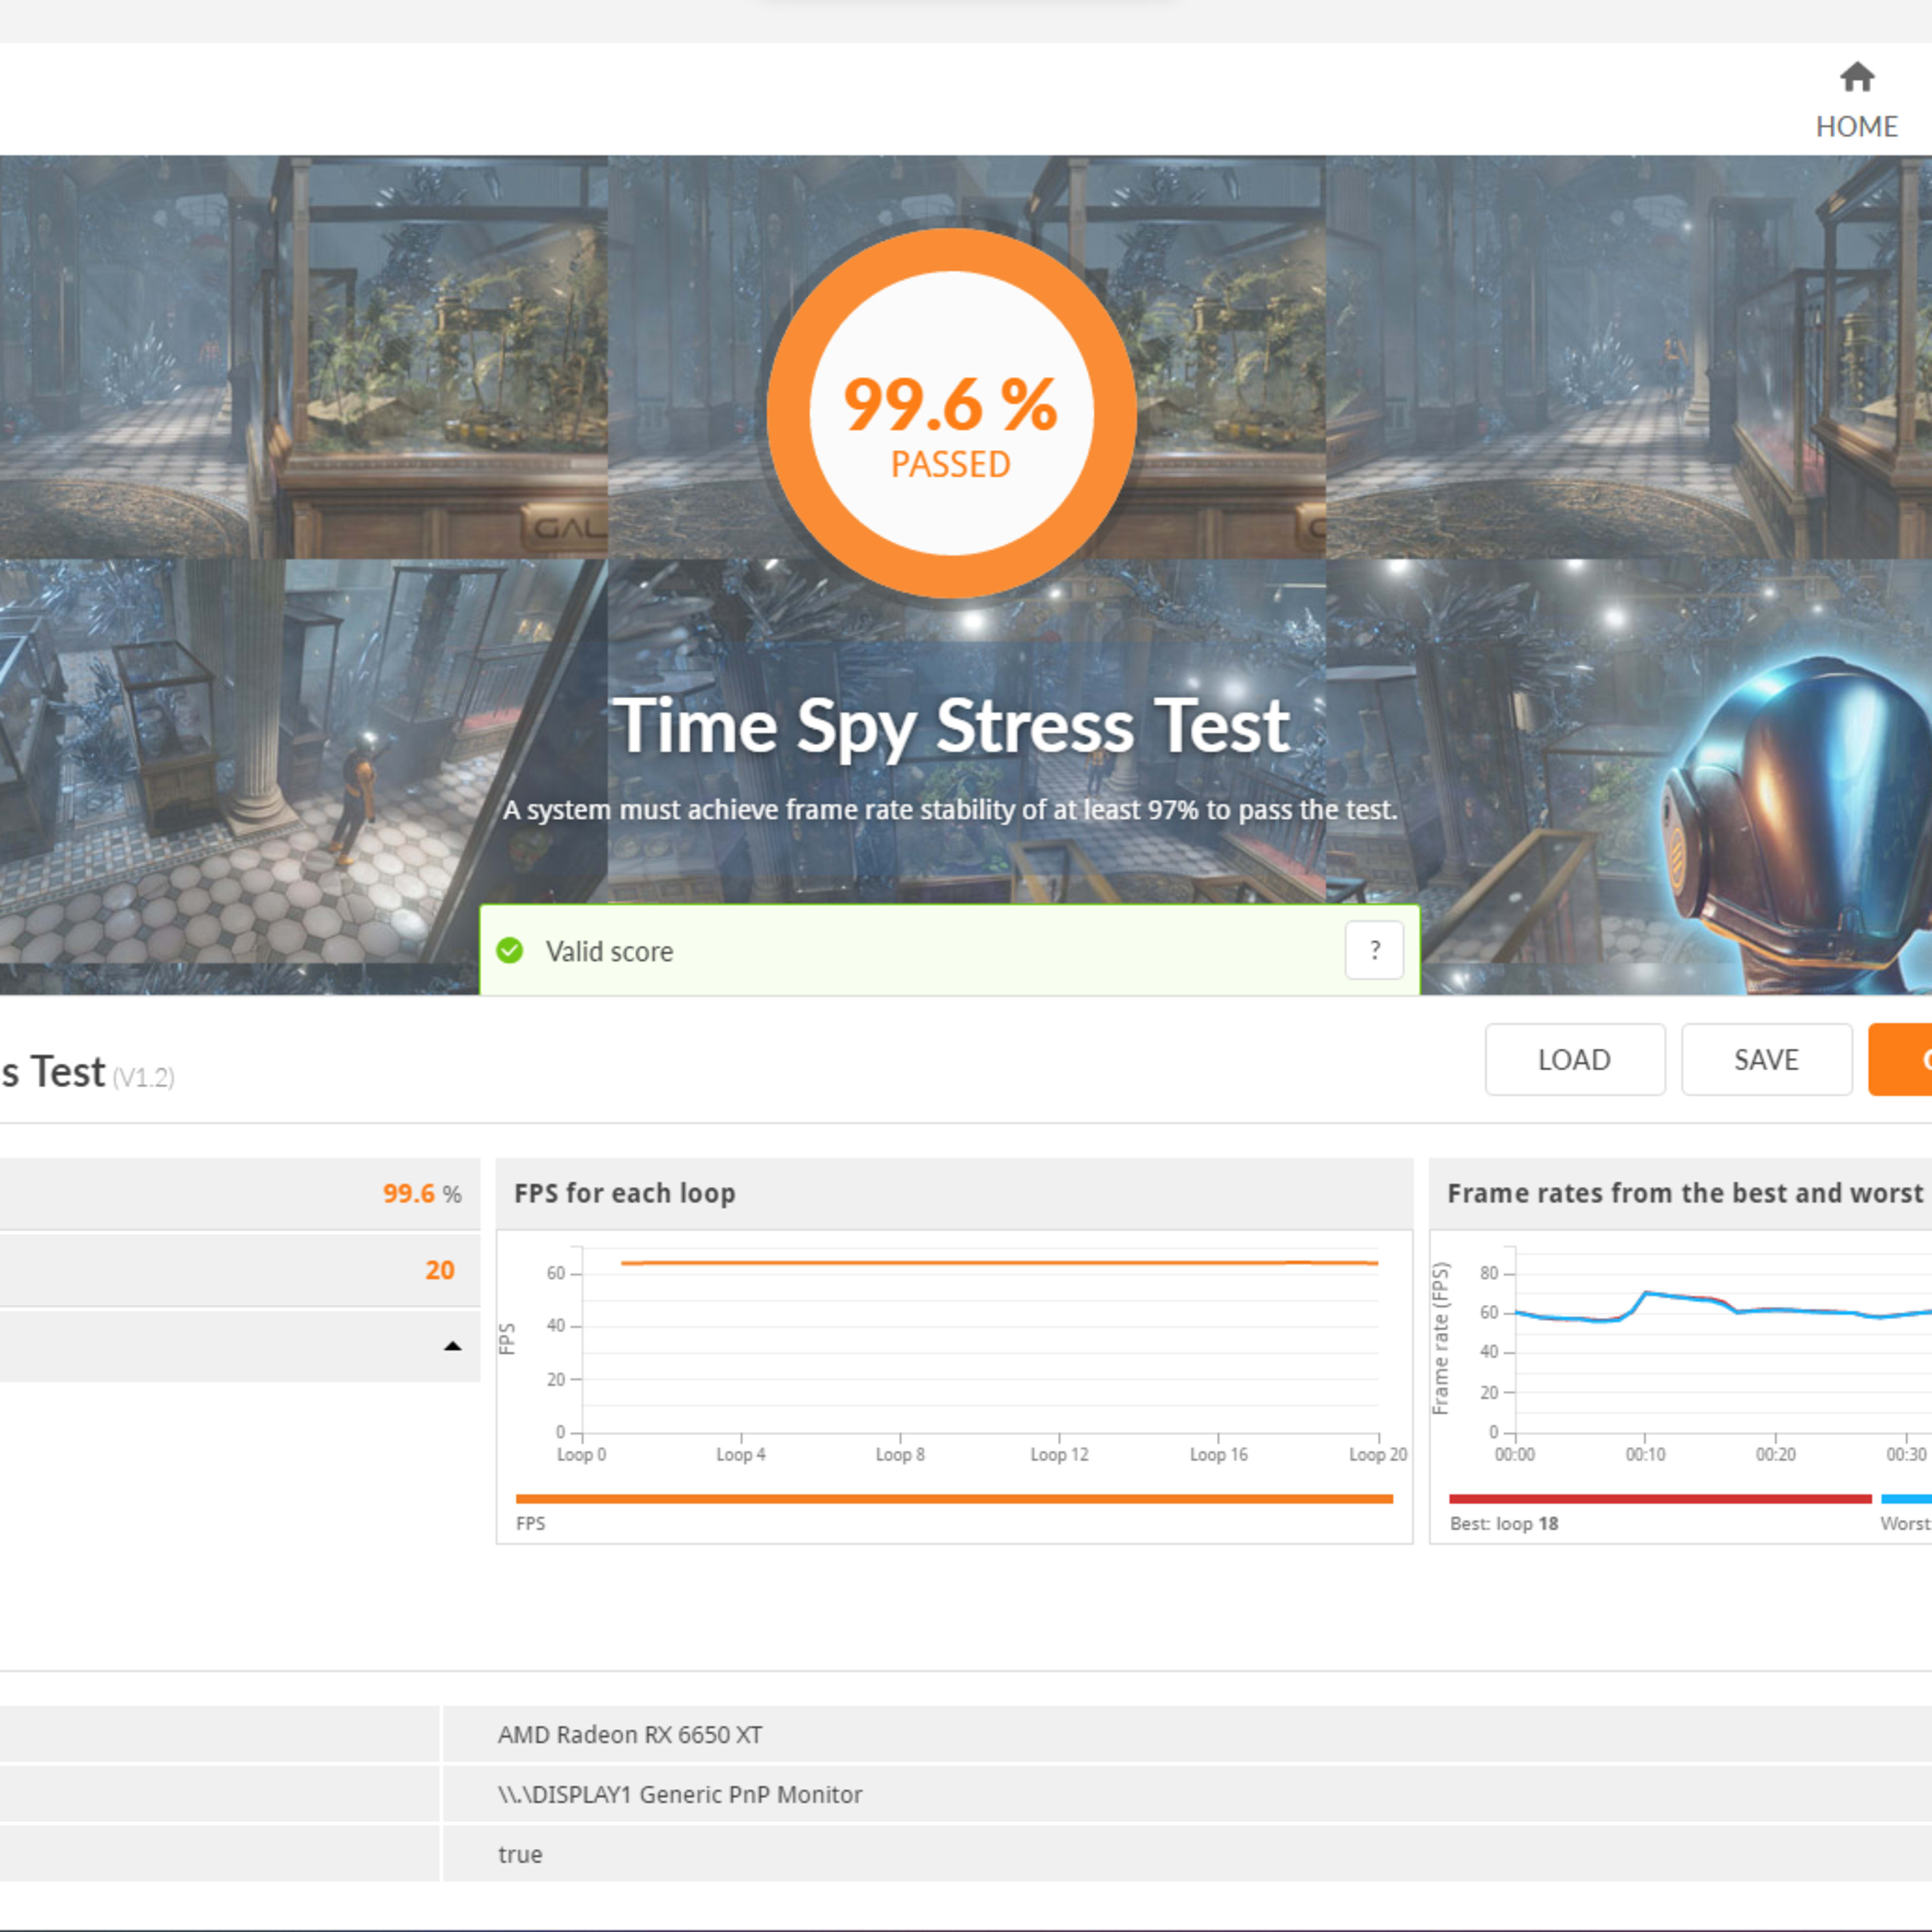Click the orange button beside SAVE
1932x1932 pixels.
1900,1060
